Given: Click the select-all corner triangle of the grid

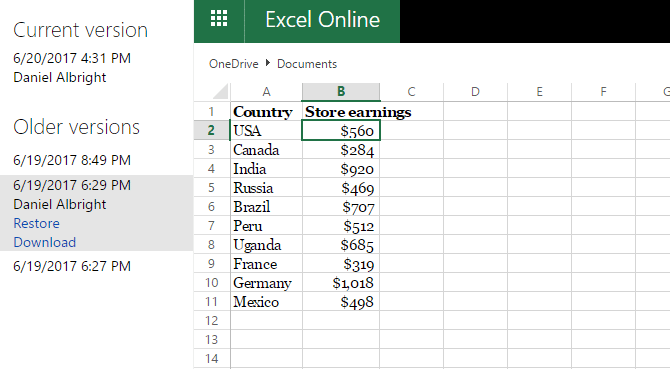Looking at the screenshot, I should click(220, 92).
